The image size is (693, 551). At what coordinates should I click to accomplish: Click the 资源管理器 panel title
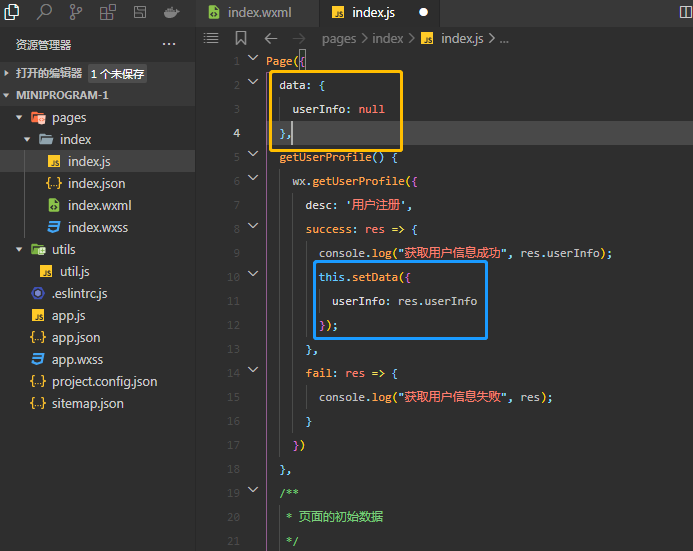coord(43,45)
